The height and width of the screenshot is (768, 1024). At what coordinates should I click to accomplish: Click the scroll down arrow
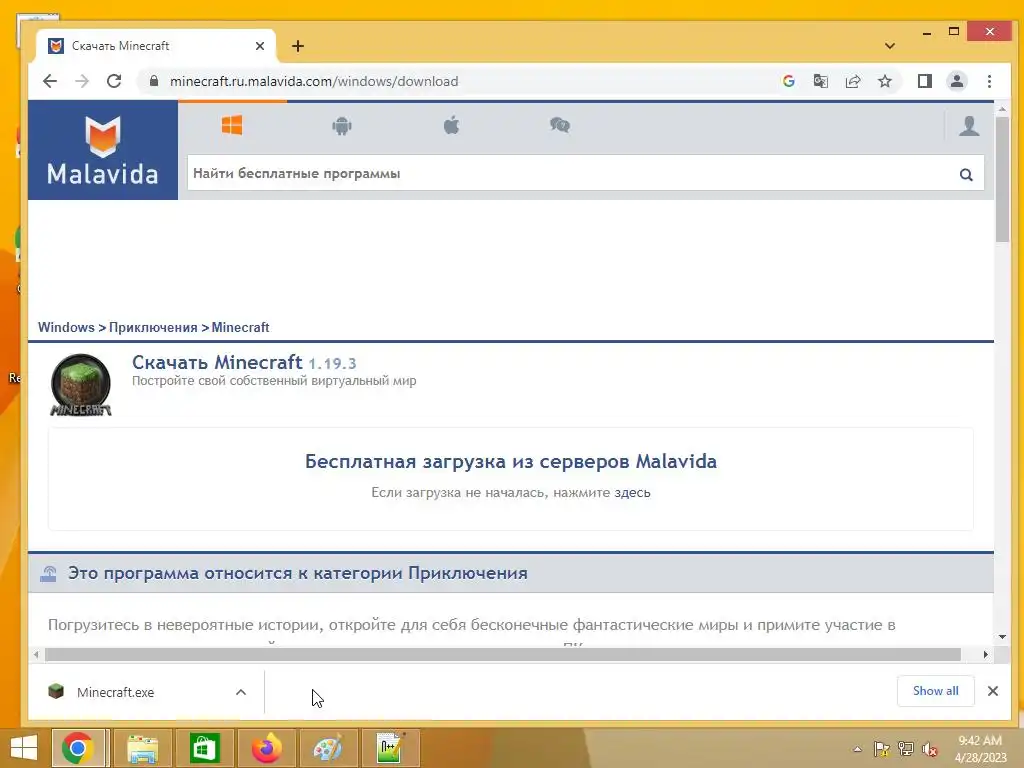click(1002, 637)
